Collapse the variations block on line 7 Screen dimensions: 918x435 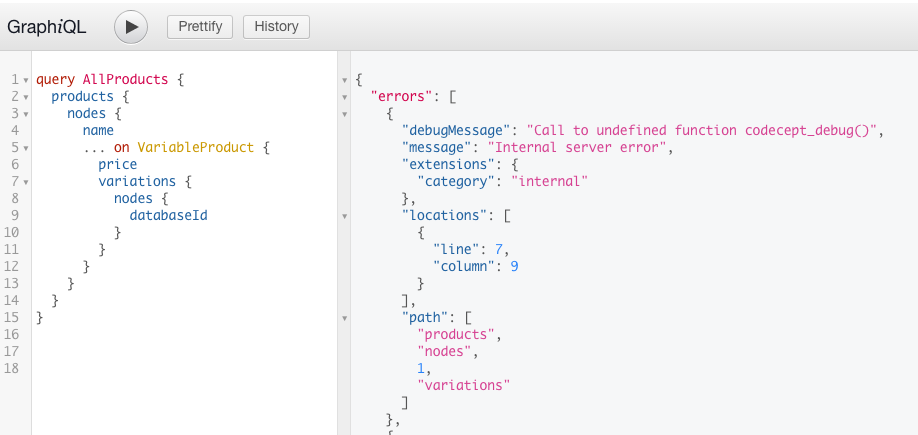26,182
